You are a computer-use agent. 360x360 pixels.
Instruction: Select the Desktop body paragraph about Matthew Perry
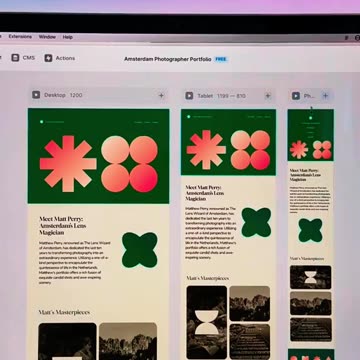[x=74, y=263]
